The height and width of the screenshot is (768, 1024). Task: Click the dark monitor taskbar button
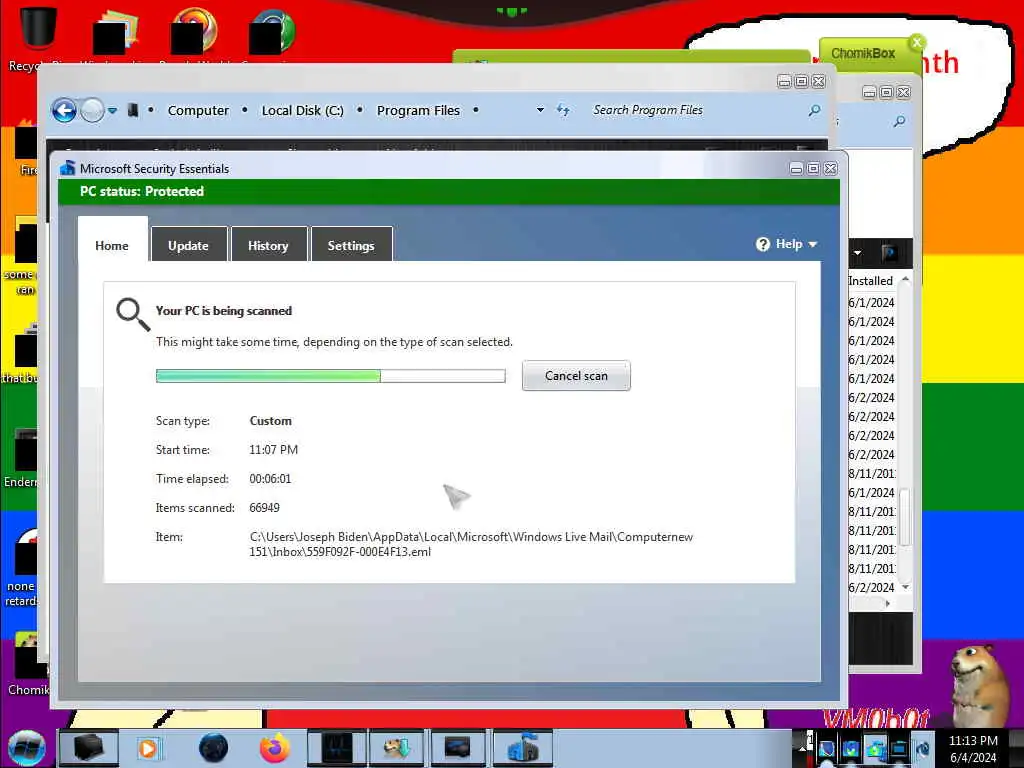click(457, 748)
